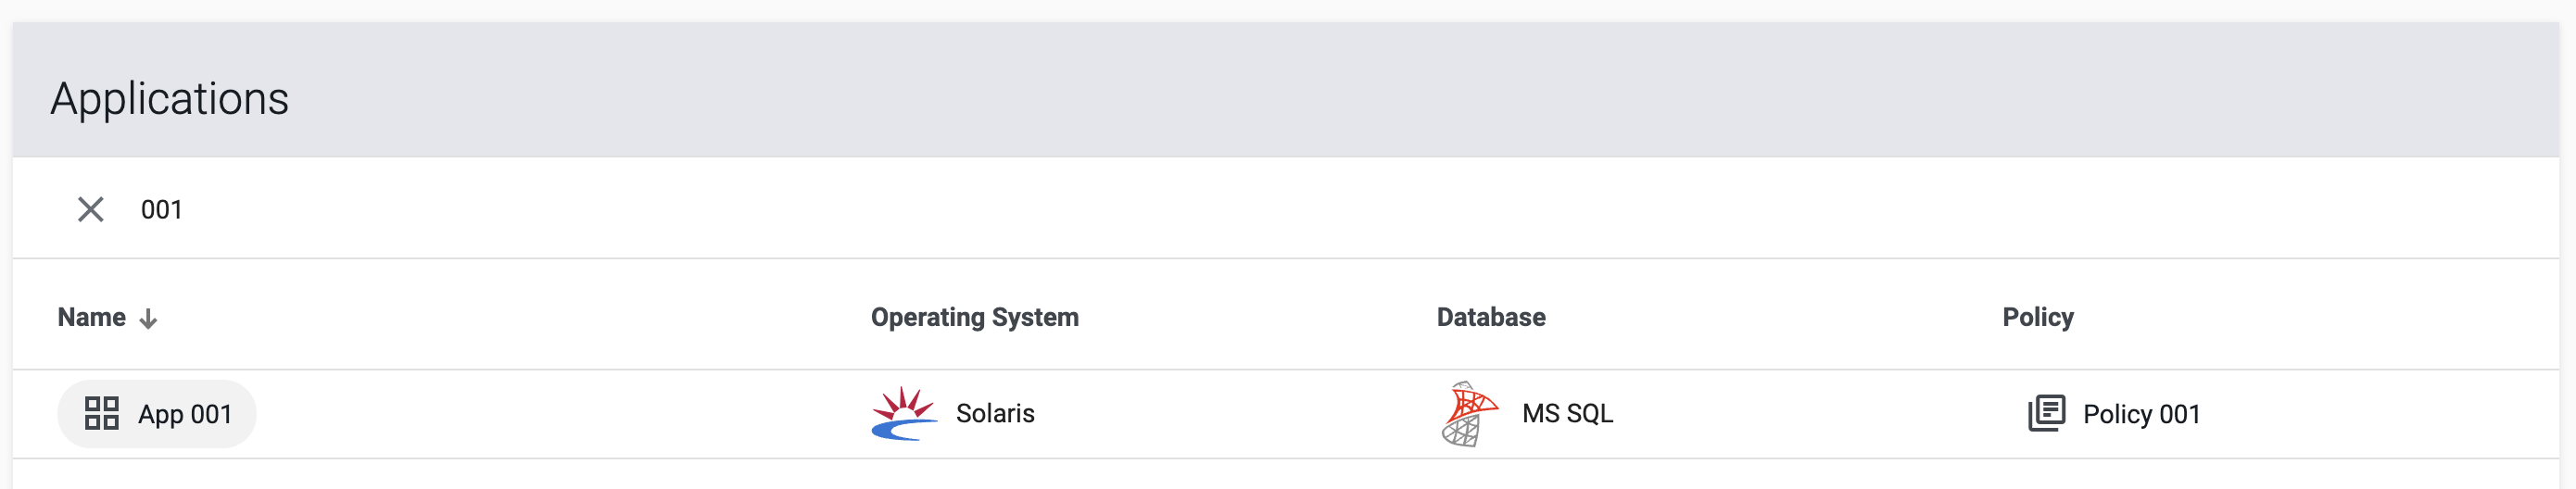The height and width of the screenshot is (489, 2576).
Task: Open the App 001 chip
Action: [157, 413]
